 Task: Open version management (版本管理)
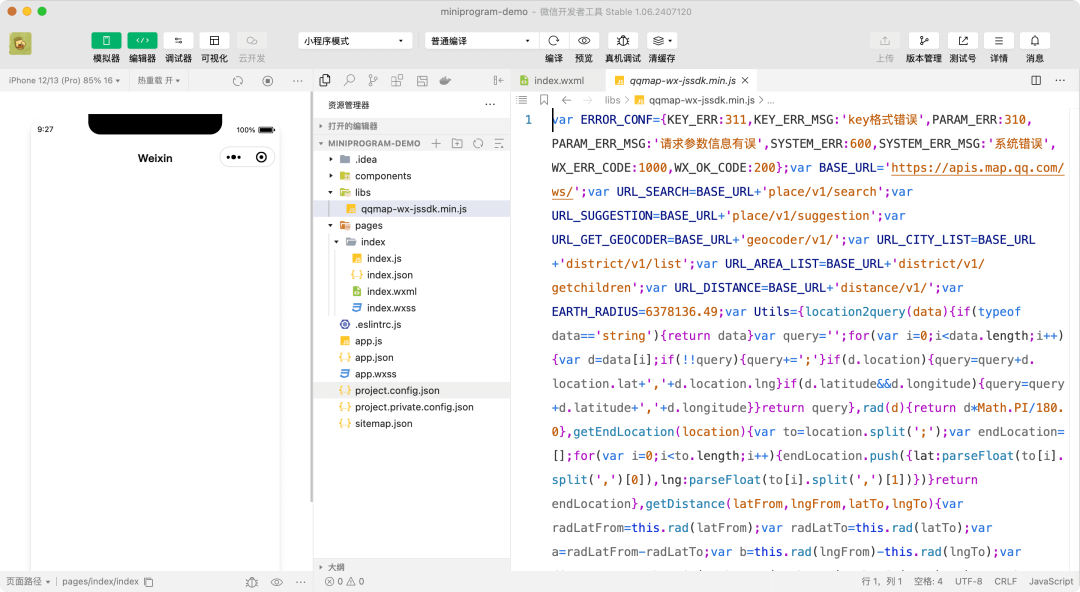[924, 41]
